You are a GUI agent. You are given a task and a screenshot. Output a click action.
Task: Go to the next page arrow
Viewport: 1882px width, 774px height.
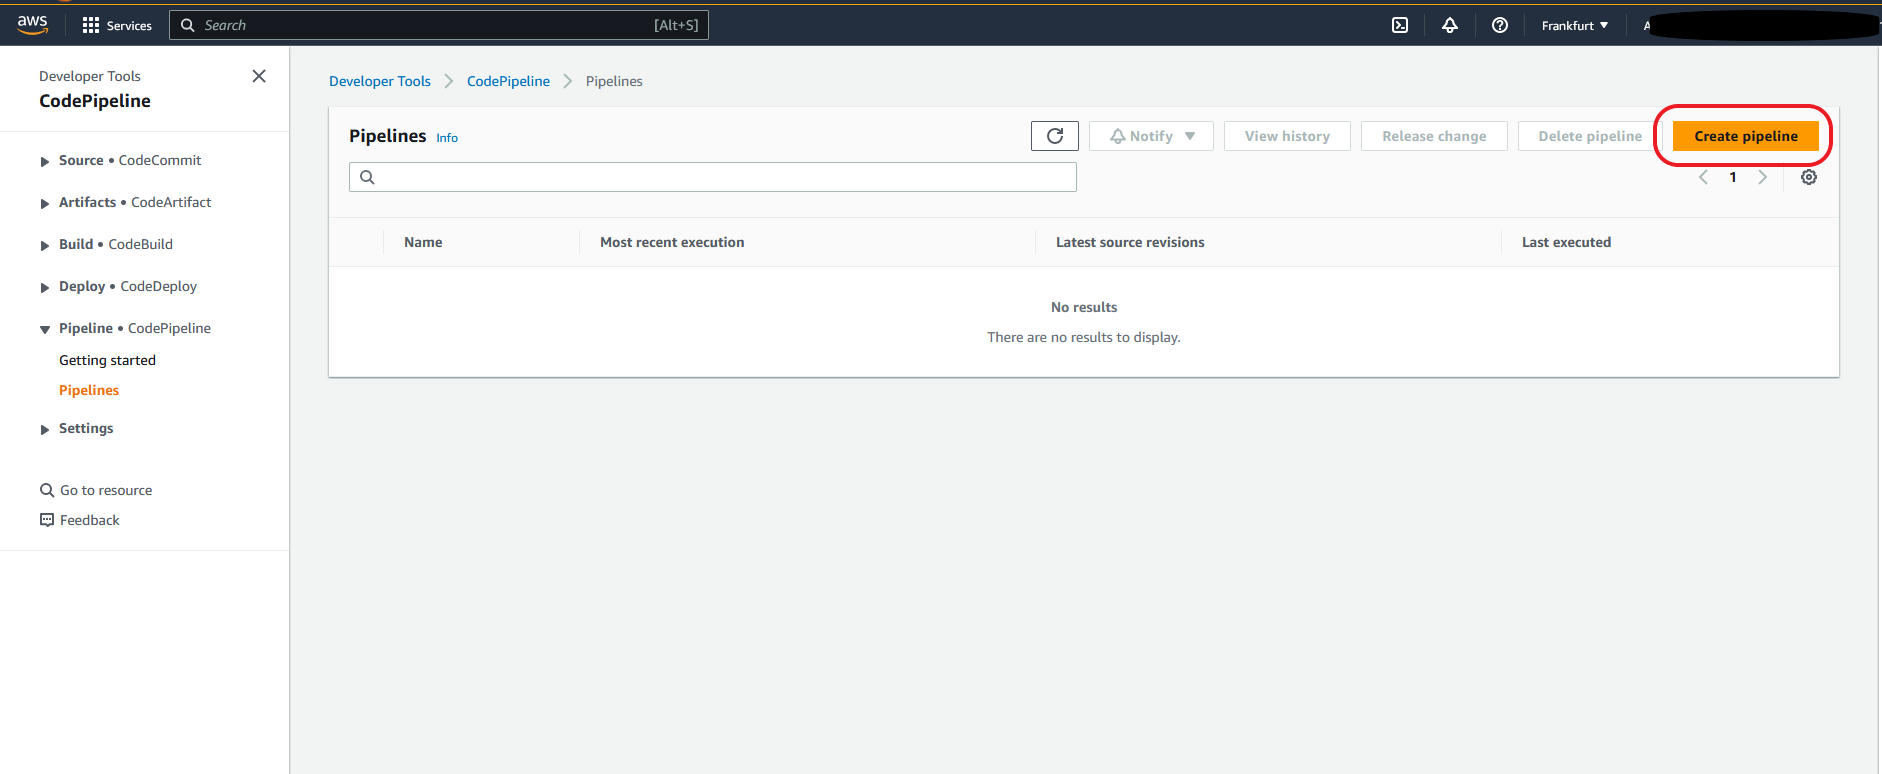[1762, 177]
